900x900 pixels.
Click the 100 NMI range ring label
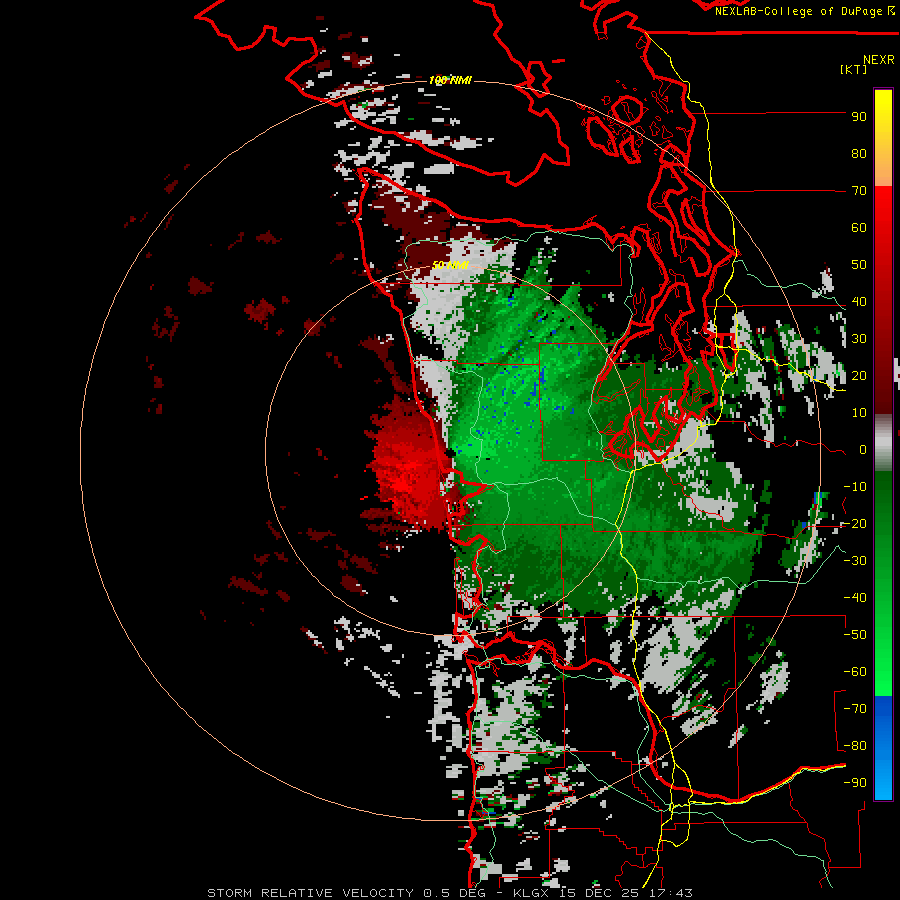tap(450, 80)
